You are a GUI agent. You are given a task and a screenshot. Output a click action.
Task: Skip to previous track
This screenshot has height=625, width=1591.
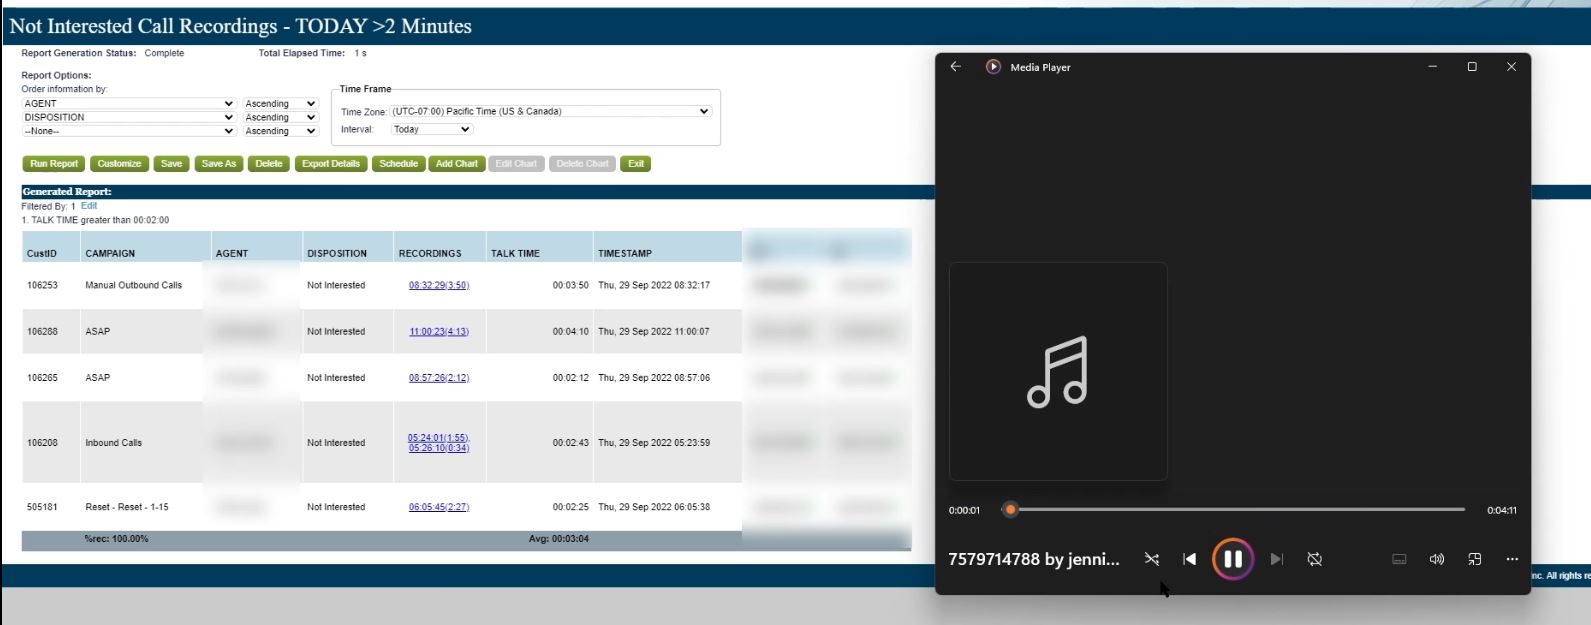click(1189, 559)
